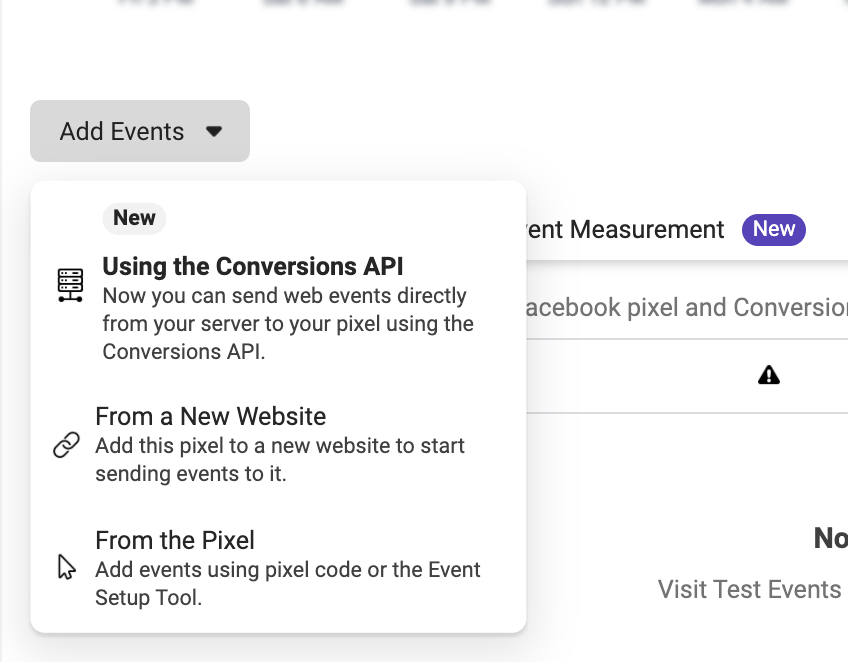Click the cursor arrow icon for From the Pixel
Viewport: 848px width, 662px height.
pos(67,567)
